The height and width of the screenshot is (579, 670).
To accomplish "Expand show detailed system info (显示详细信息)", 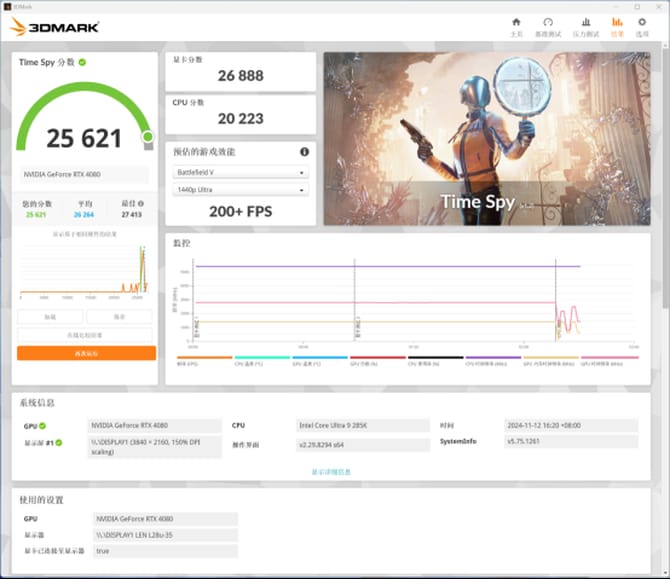I will coord(330,472).
